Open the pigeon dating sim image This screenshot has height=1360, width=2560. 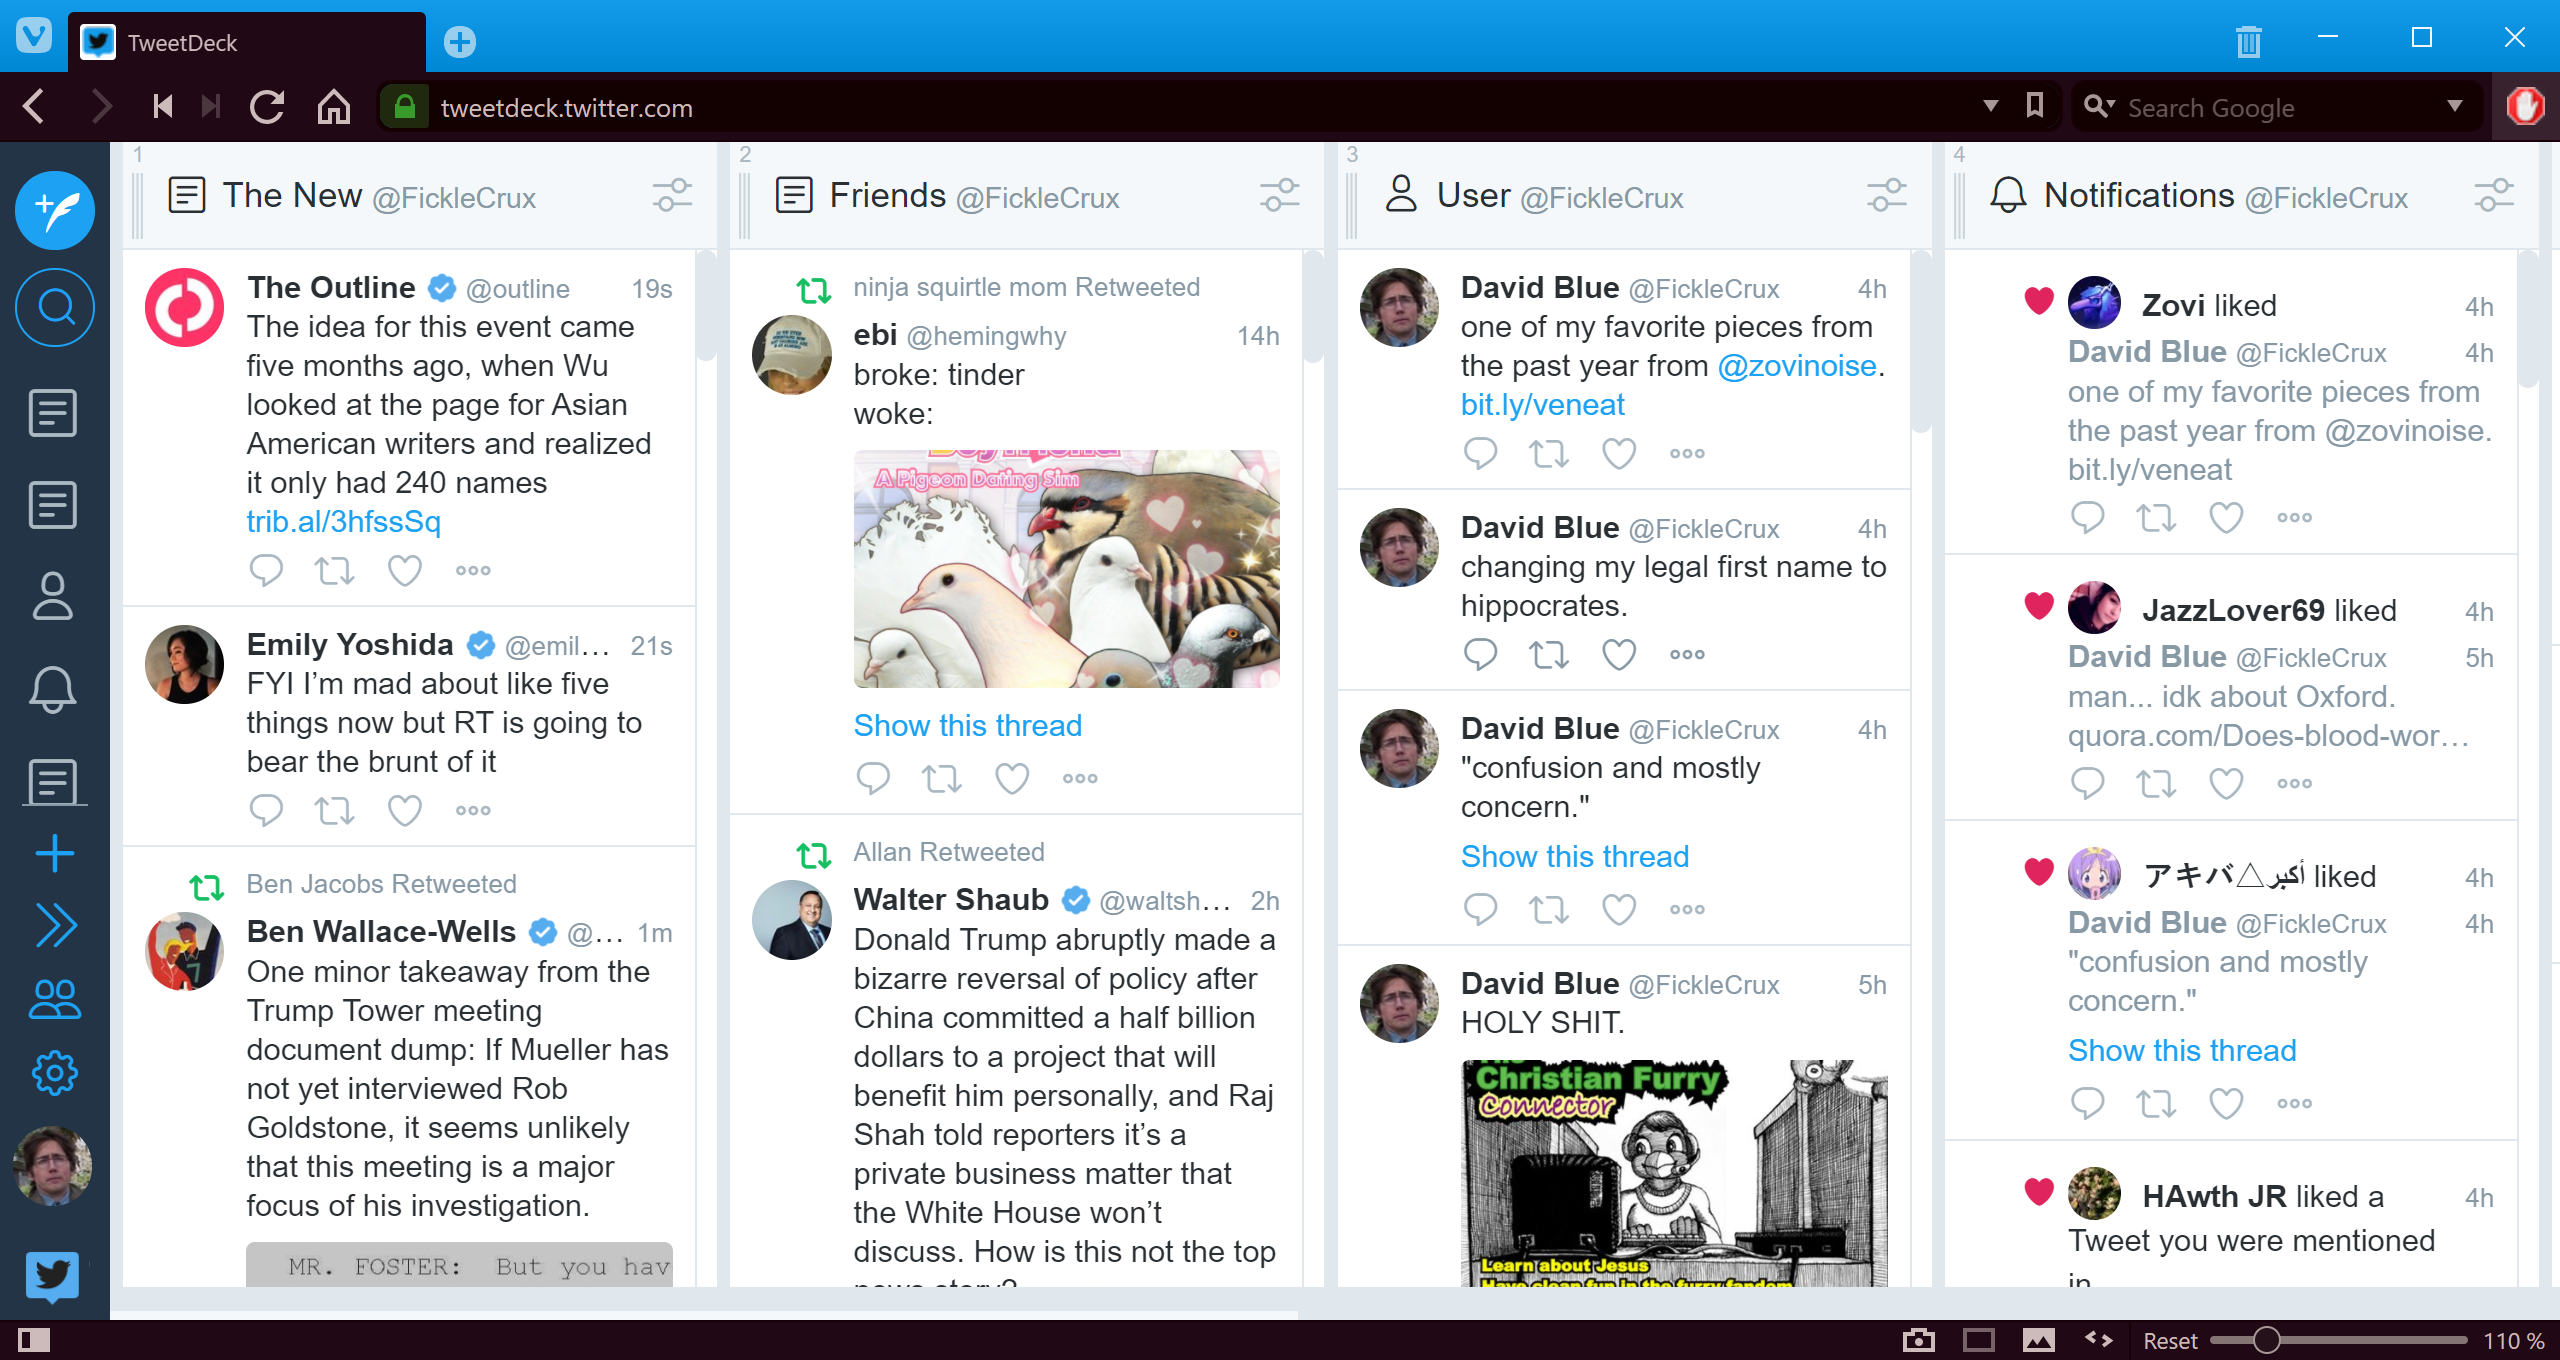click(1066, 568)
